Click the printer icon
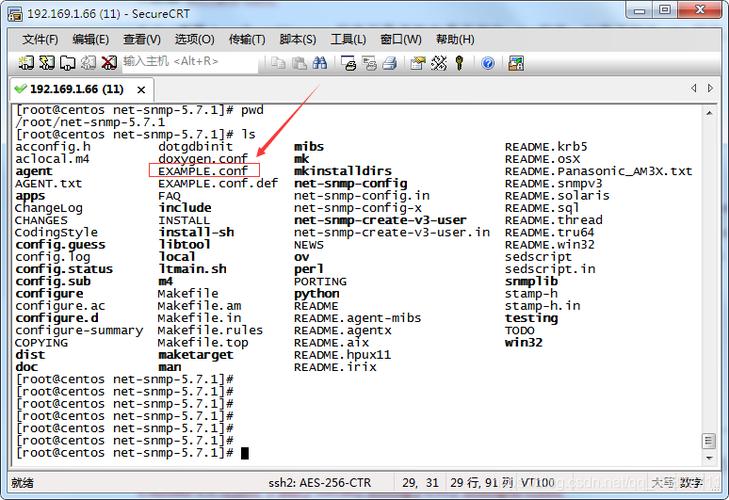729x500 pixels. pyautogui.click(x=390, y=63)
